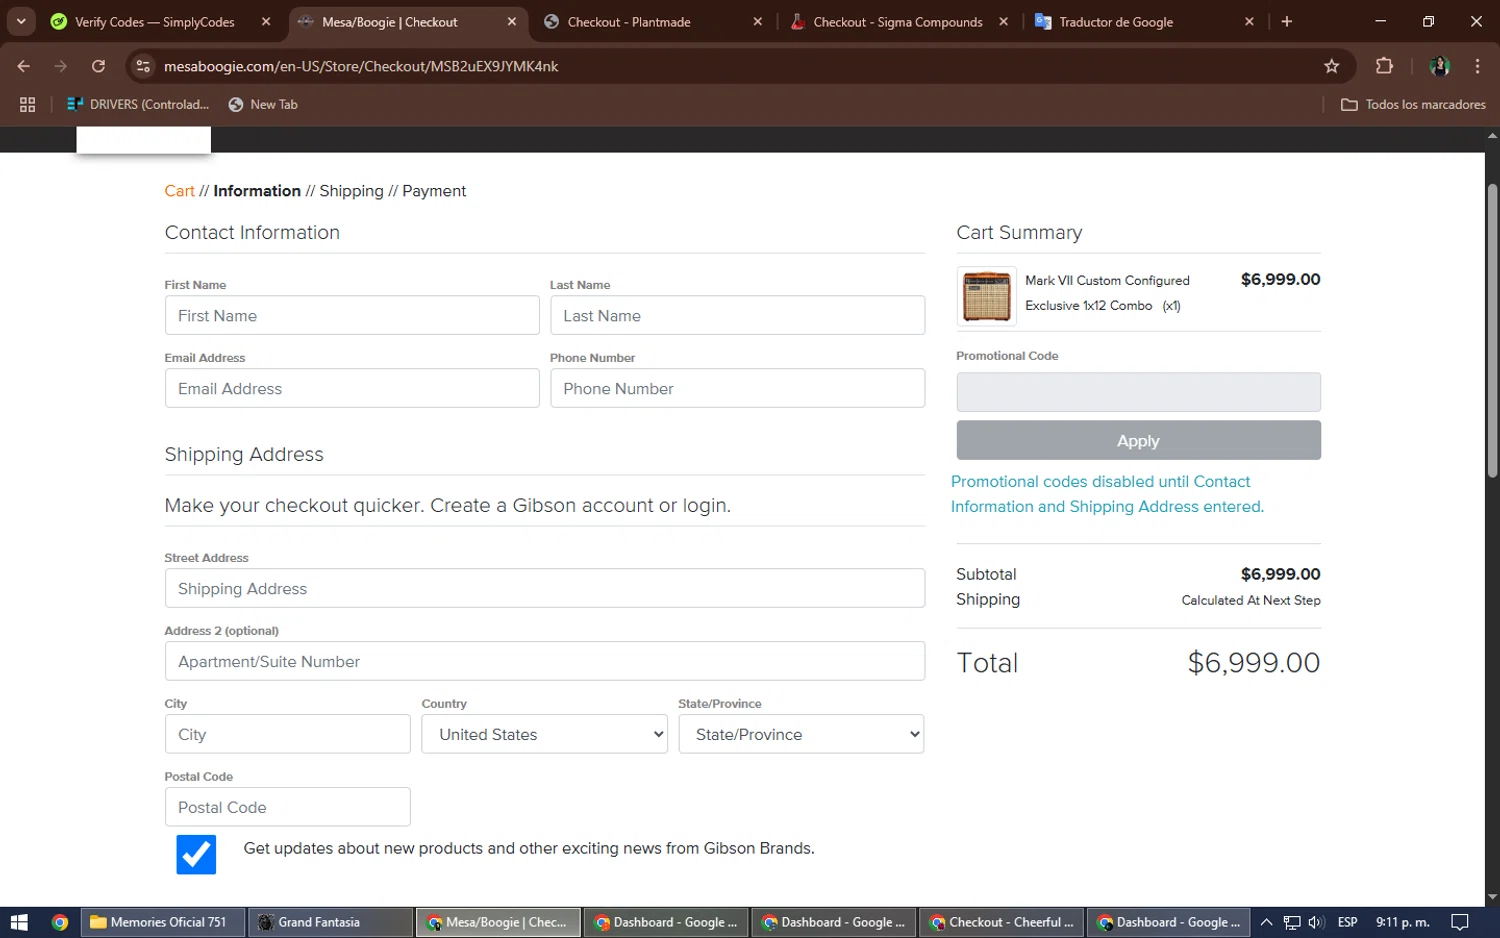Close the Checkout - Plantmade tab

757,21
